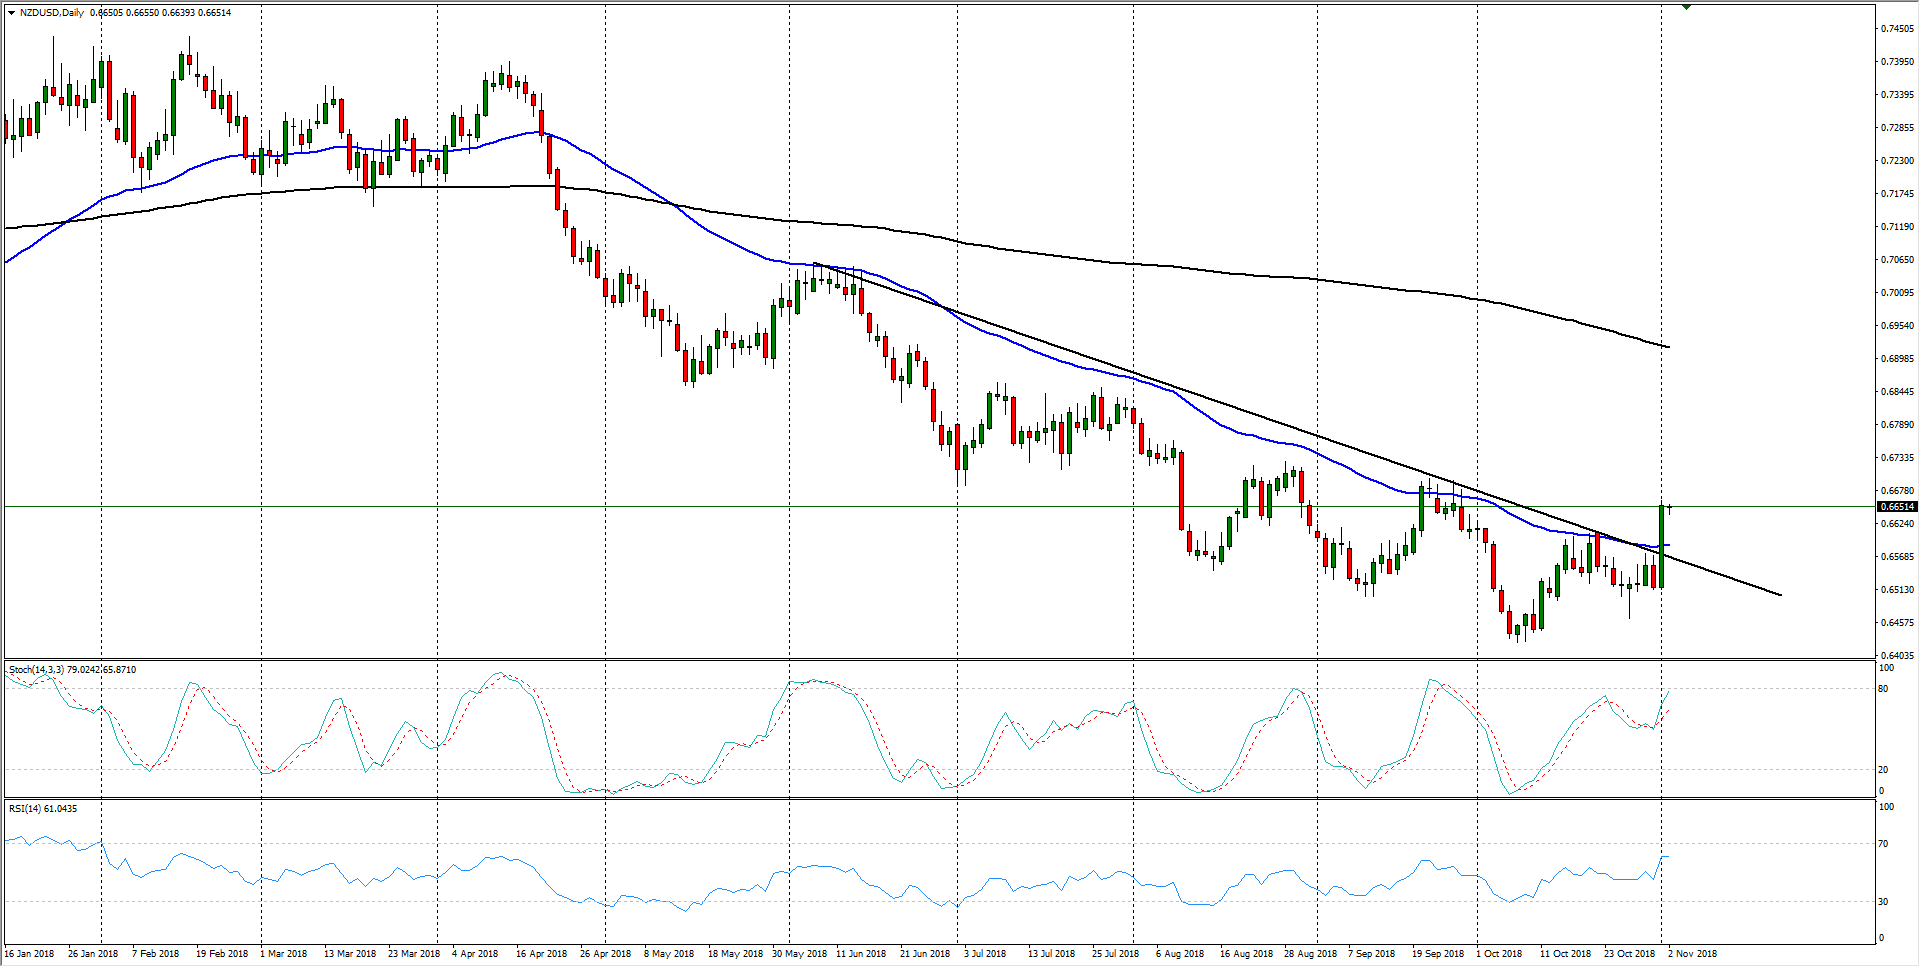Click the 20 level on Stochastic scale

click(1883, 770)
